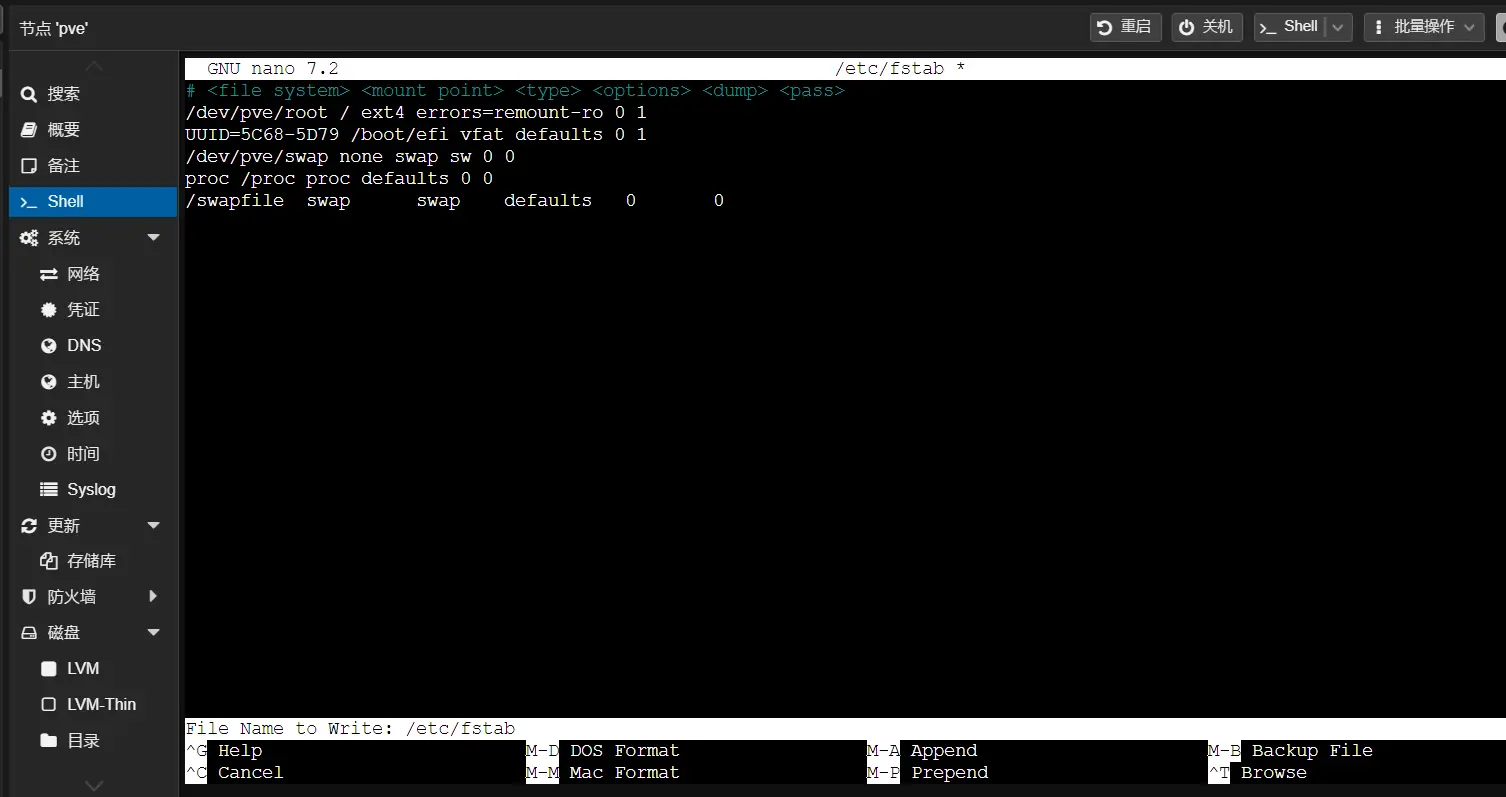
Task: Open the 网络 network arrows icon
Action: [x=48, y=274]
